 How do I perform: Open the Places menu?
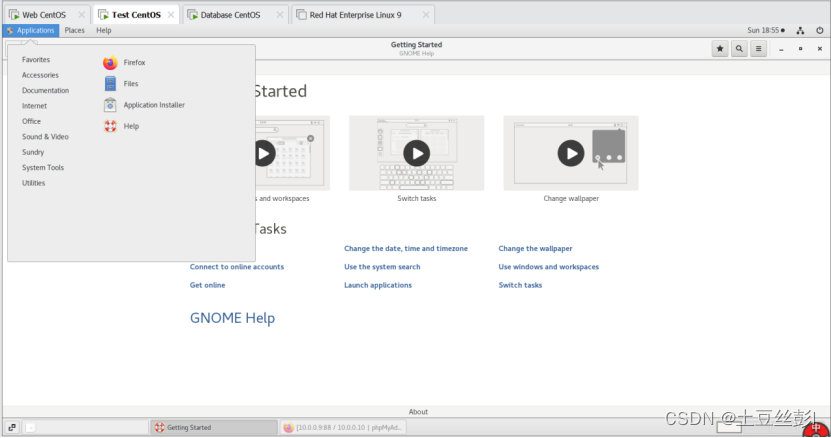(75, 31)
